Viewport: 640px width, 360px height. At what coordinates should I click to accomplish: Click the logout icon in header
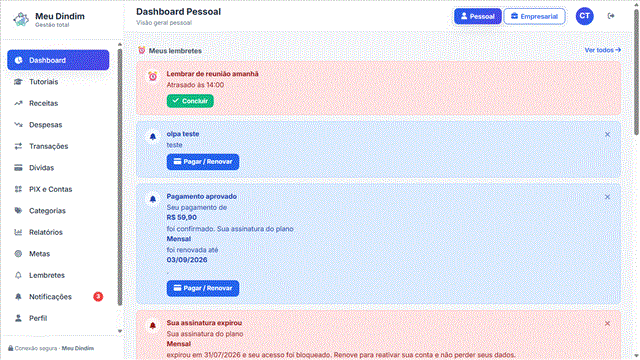[x=611, y=16]
